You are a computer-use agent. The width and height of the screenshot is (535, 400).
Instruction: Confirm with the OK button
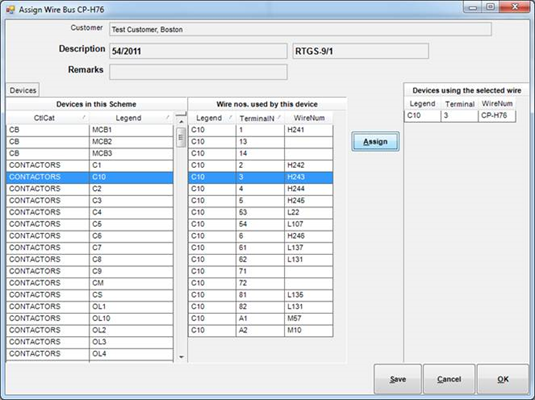(503, 379)
